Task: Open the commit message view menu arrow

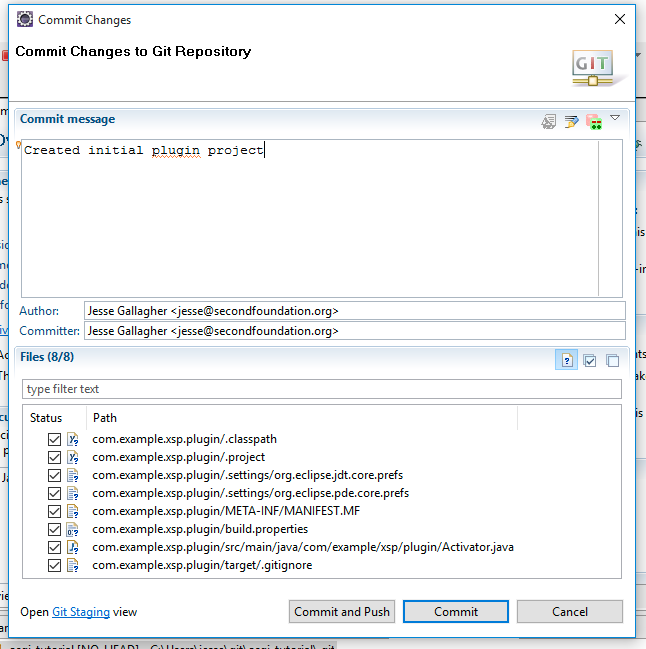Action: click(x=615, y=119)
